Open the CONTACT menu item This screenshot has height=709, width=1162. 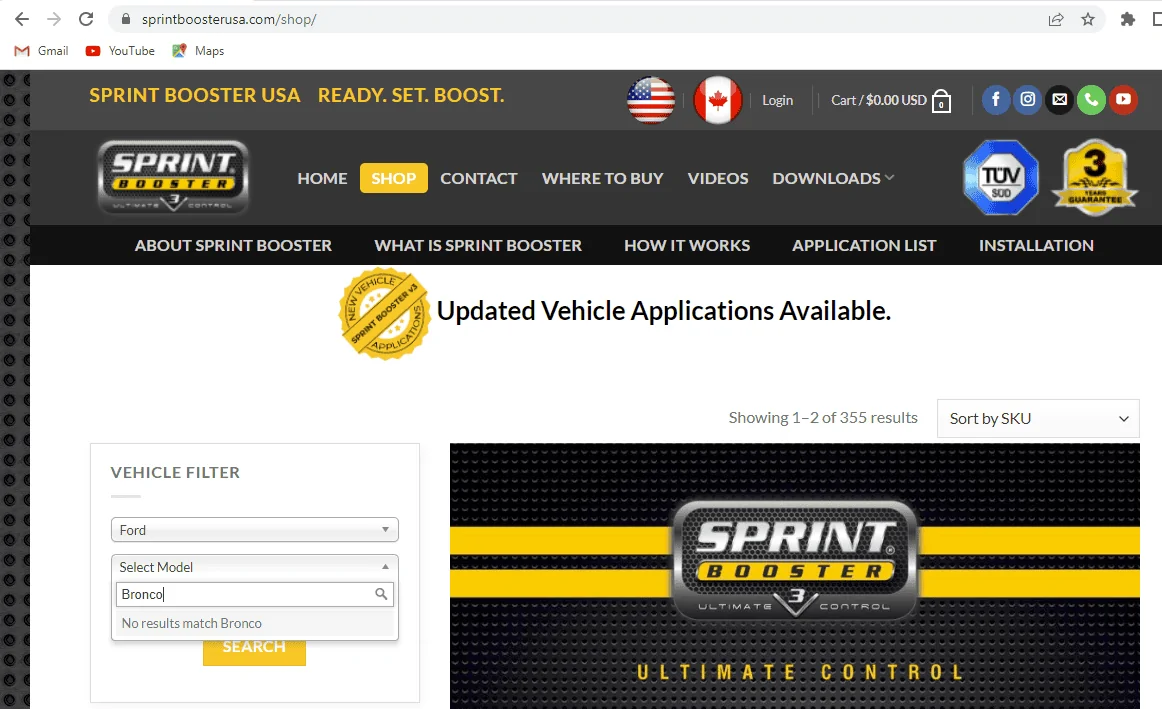point(479,179)
